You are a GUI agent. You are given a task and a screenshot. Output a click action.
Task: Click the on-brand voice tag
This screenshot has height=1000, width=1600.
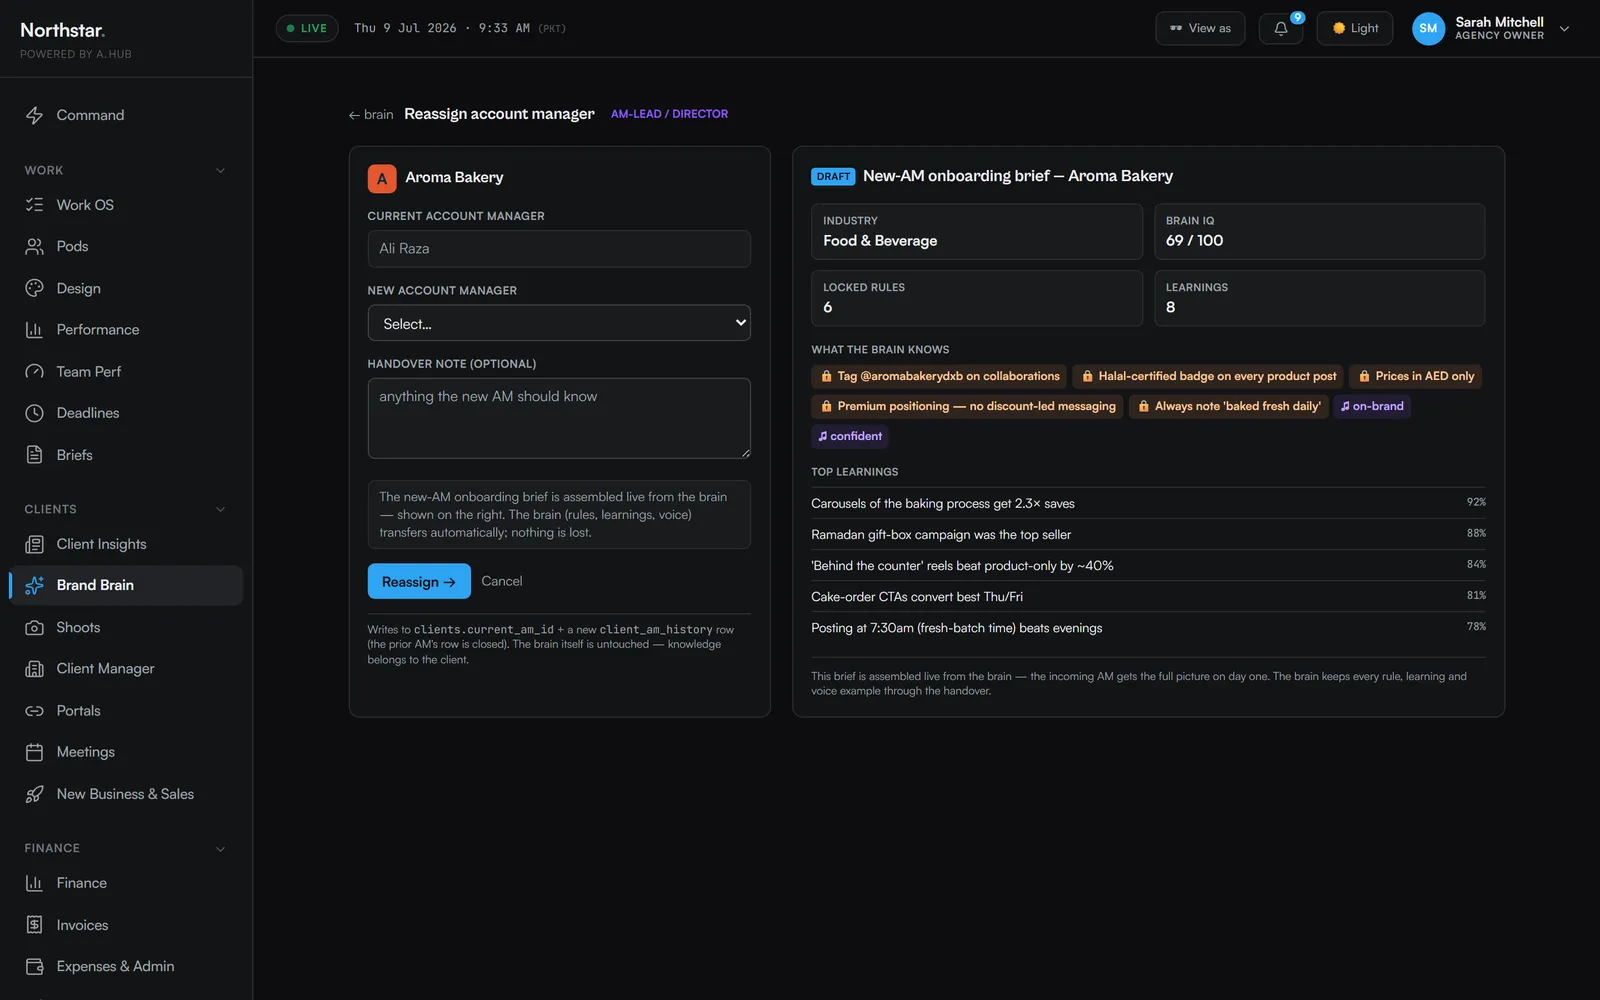1372,406
